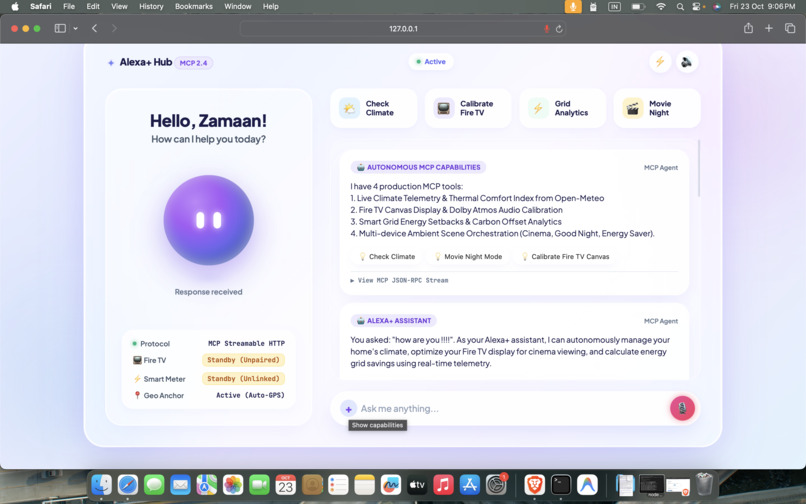Viewport: 806px width, 504px height.
Task: Open the Help menu
Action: tap(271, 6)
